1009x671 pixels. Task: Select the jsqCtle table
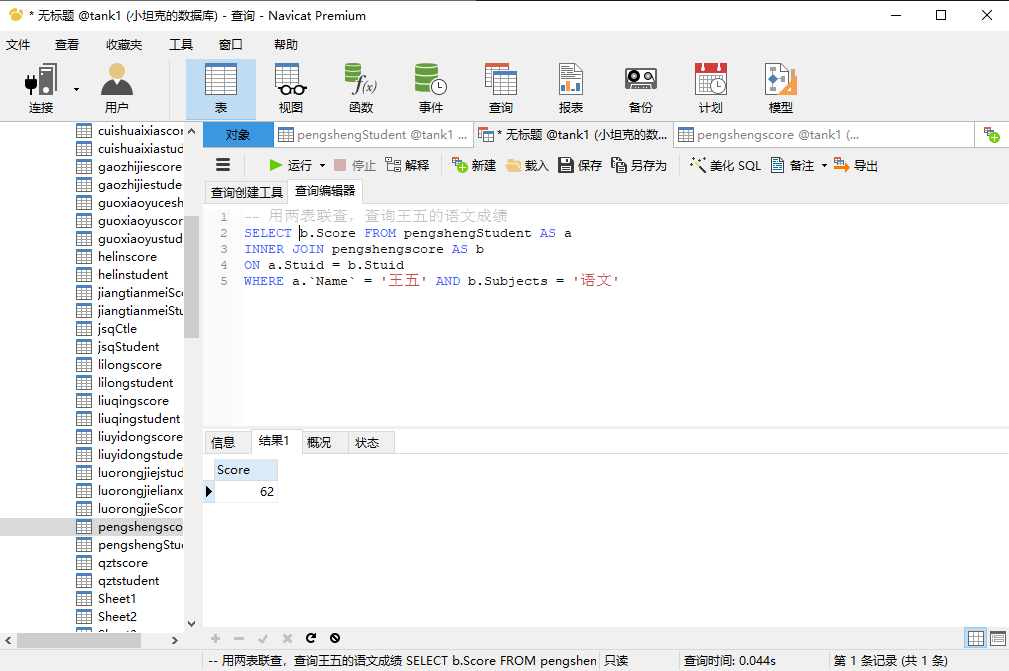117,329
